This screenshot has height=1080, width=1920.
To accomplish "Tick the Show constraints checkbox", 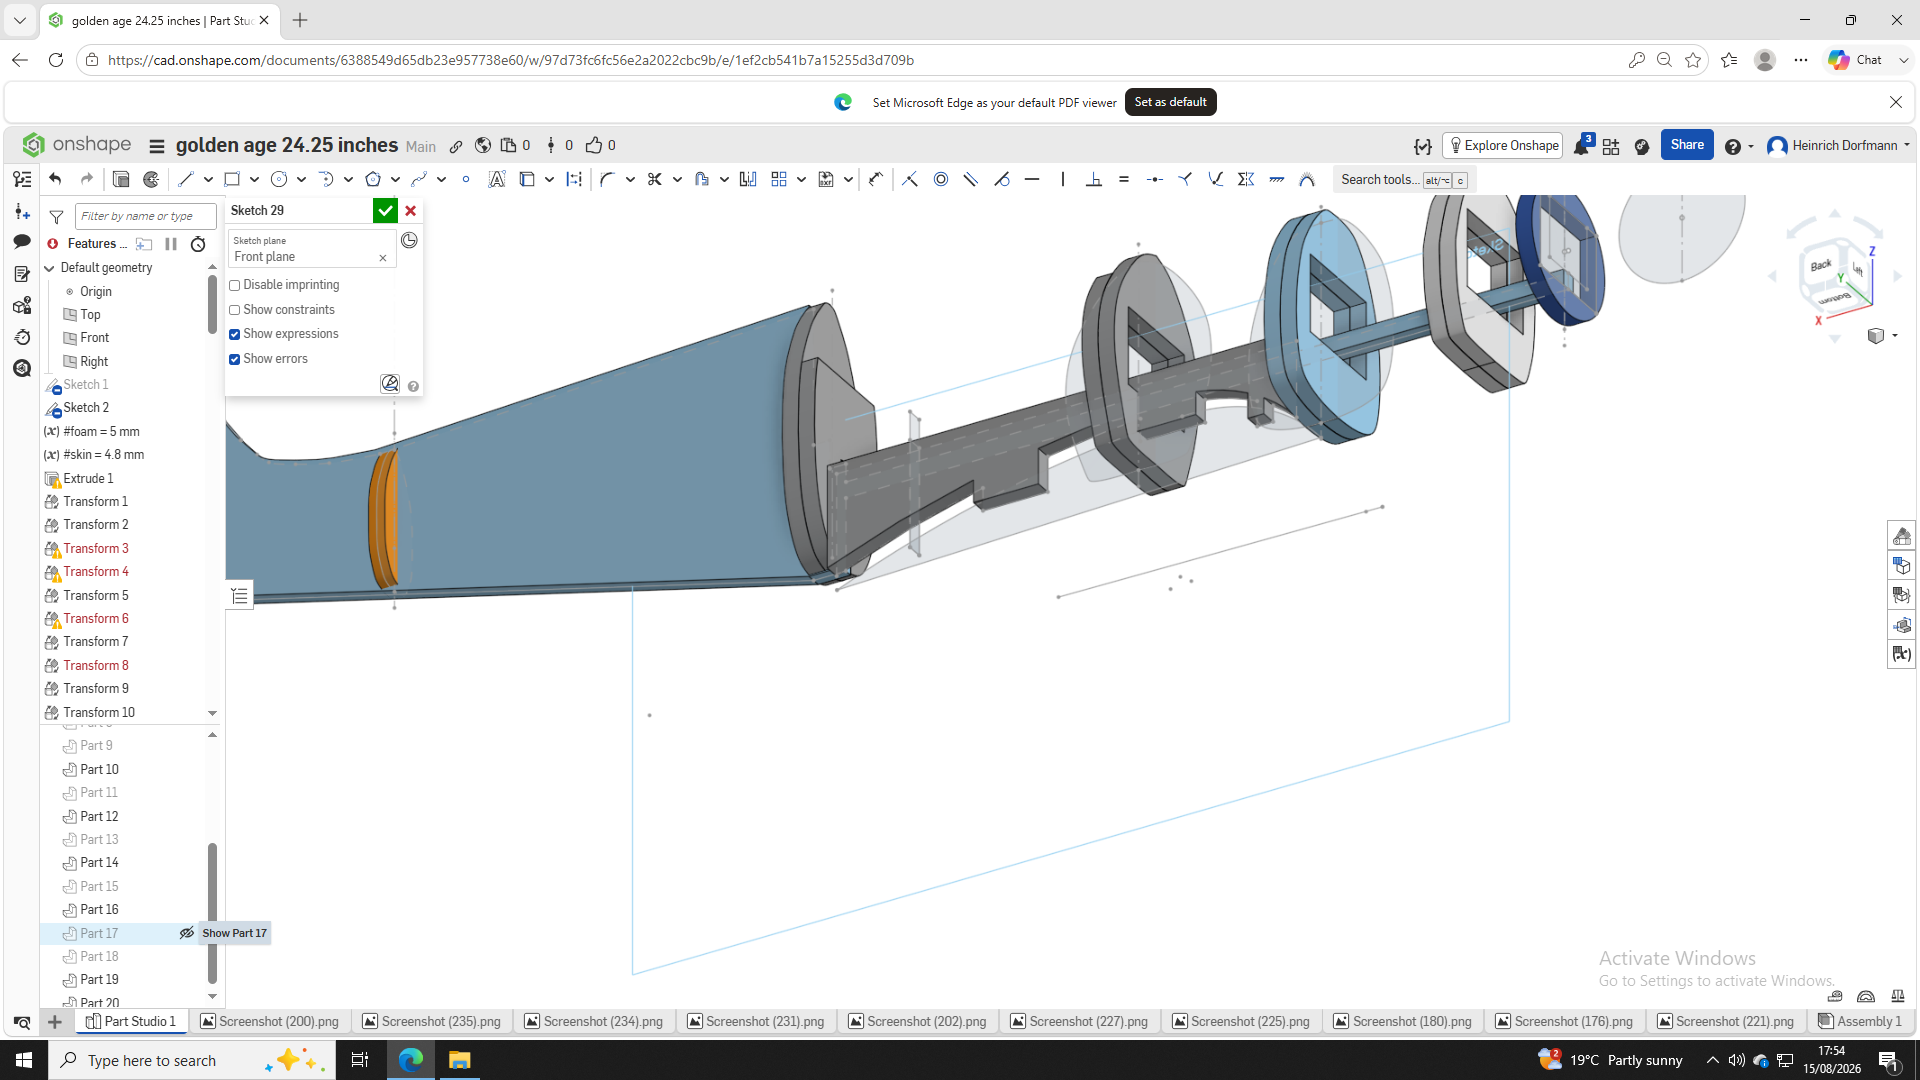I will 235,310.
